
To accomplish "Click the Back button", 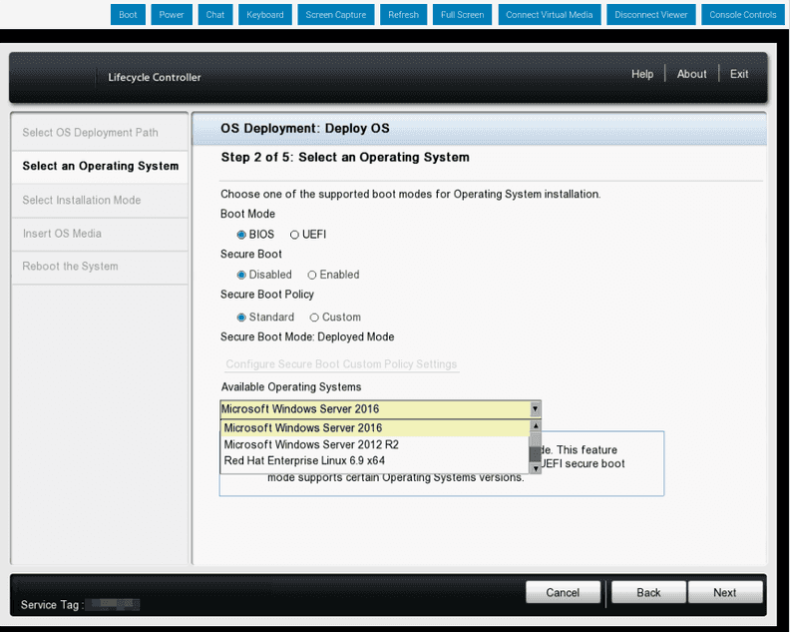I will pyautogui.click(x=648, y=592).
